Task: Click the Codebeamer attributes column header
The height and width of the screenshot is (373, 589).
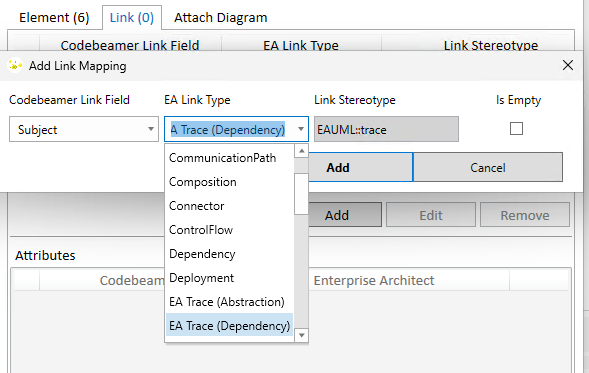Action: coord(102,280)
